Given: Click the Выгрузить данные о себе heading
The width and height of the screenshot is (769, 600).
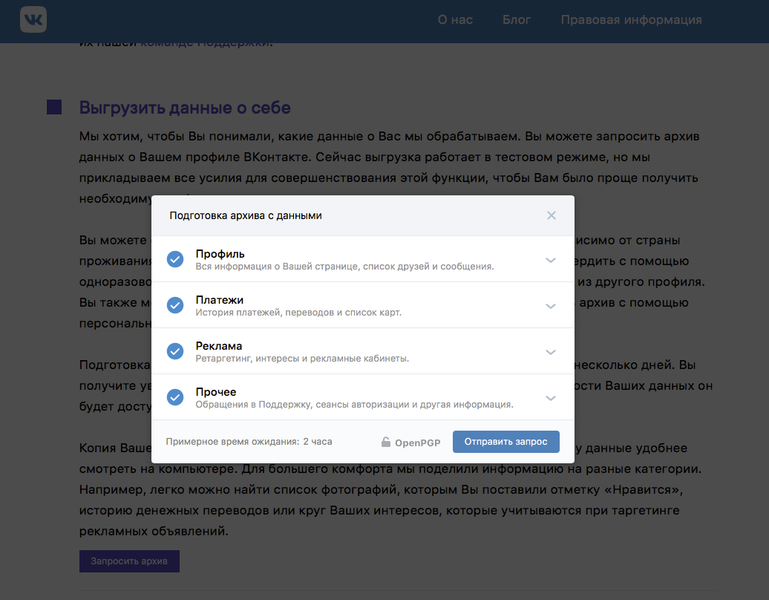Looking at the screenshot, I should [x=185, y=107].
